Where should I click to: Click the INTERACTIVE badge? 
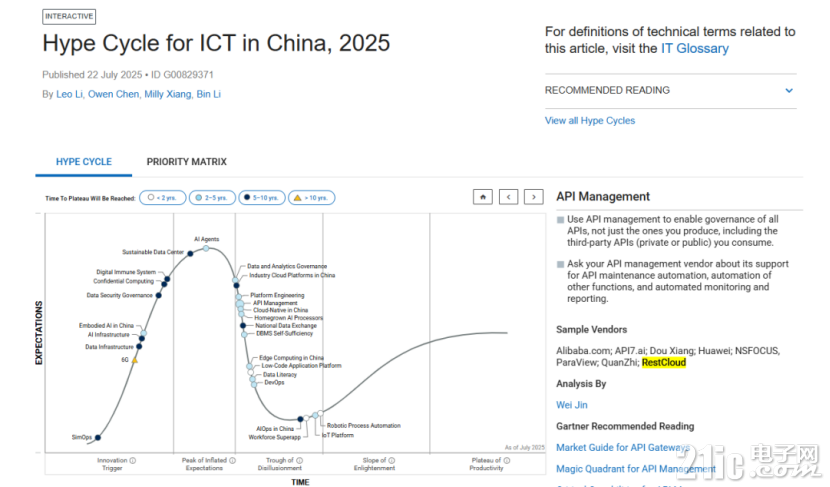coord(69,16)
